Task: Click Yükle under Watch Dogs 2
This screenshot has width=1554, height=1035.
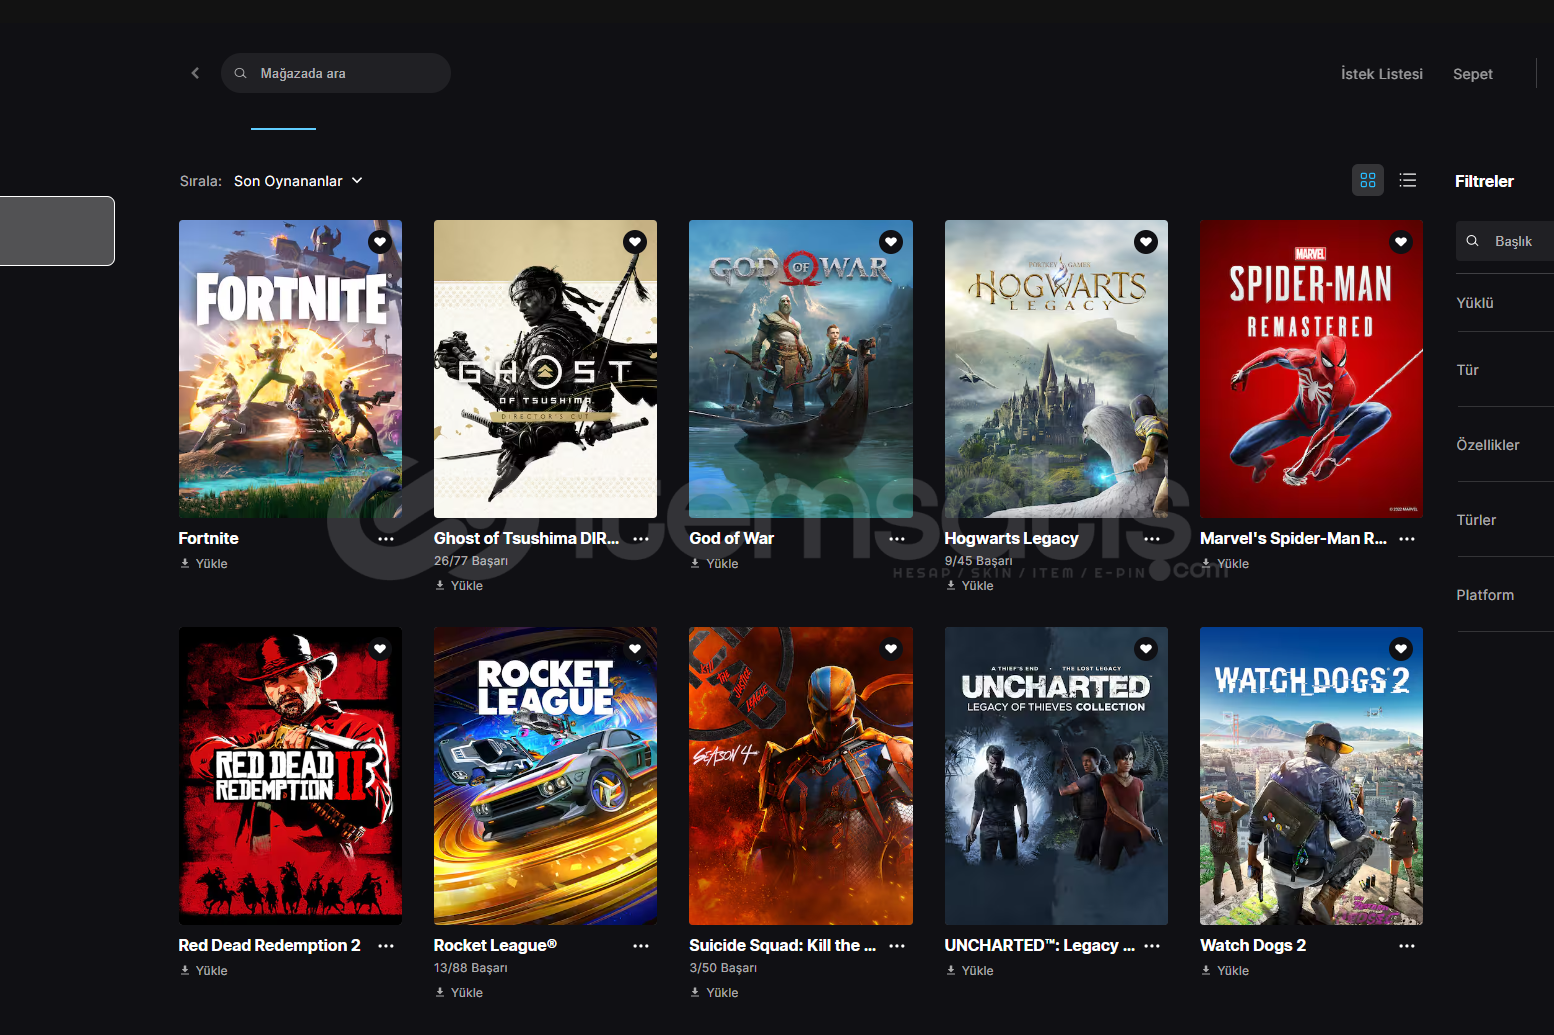Action: coord(1225,971)
